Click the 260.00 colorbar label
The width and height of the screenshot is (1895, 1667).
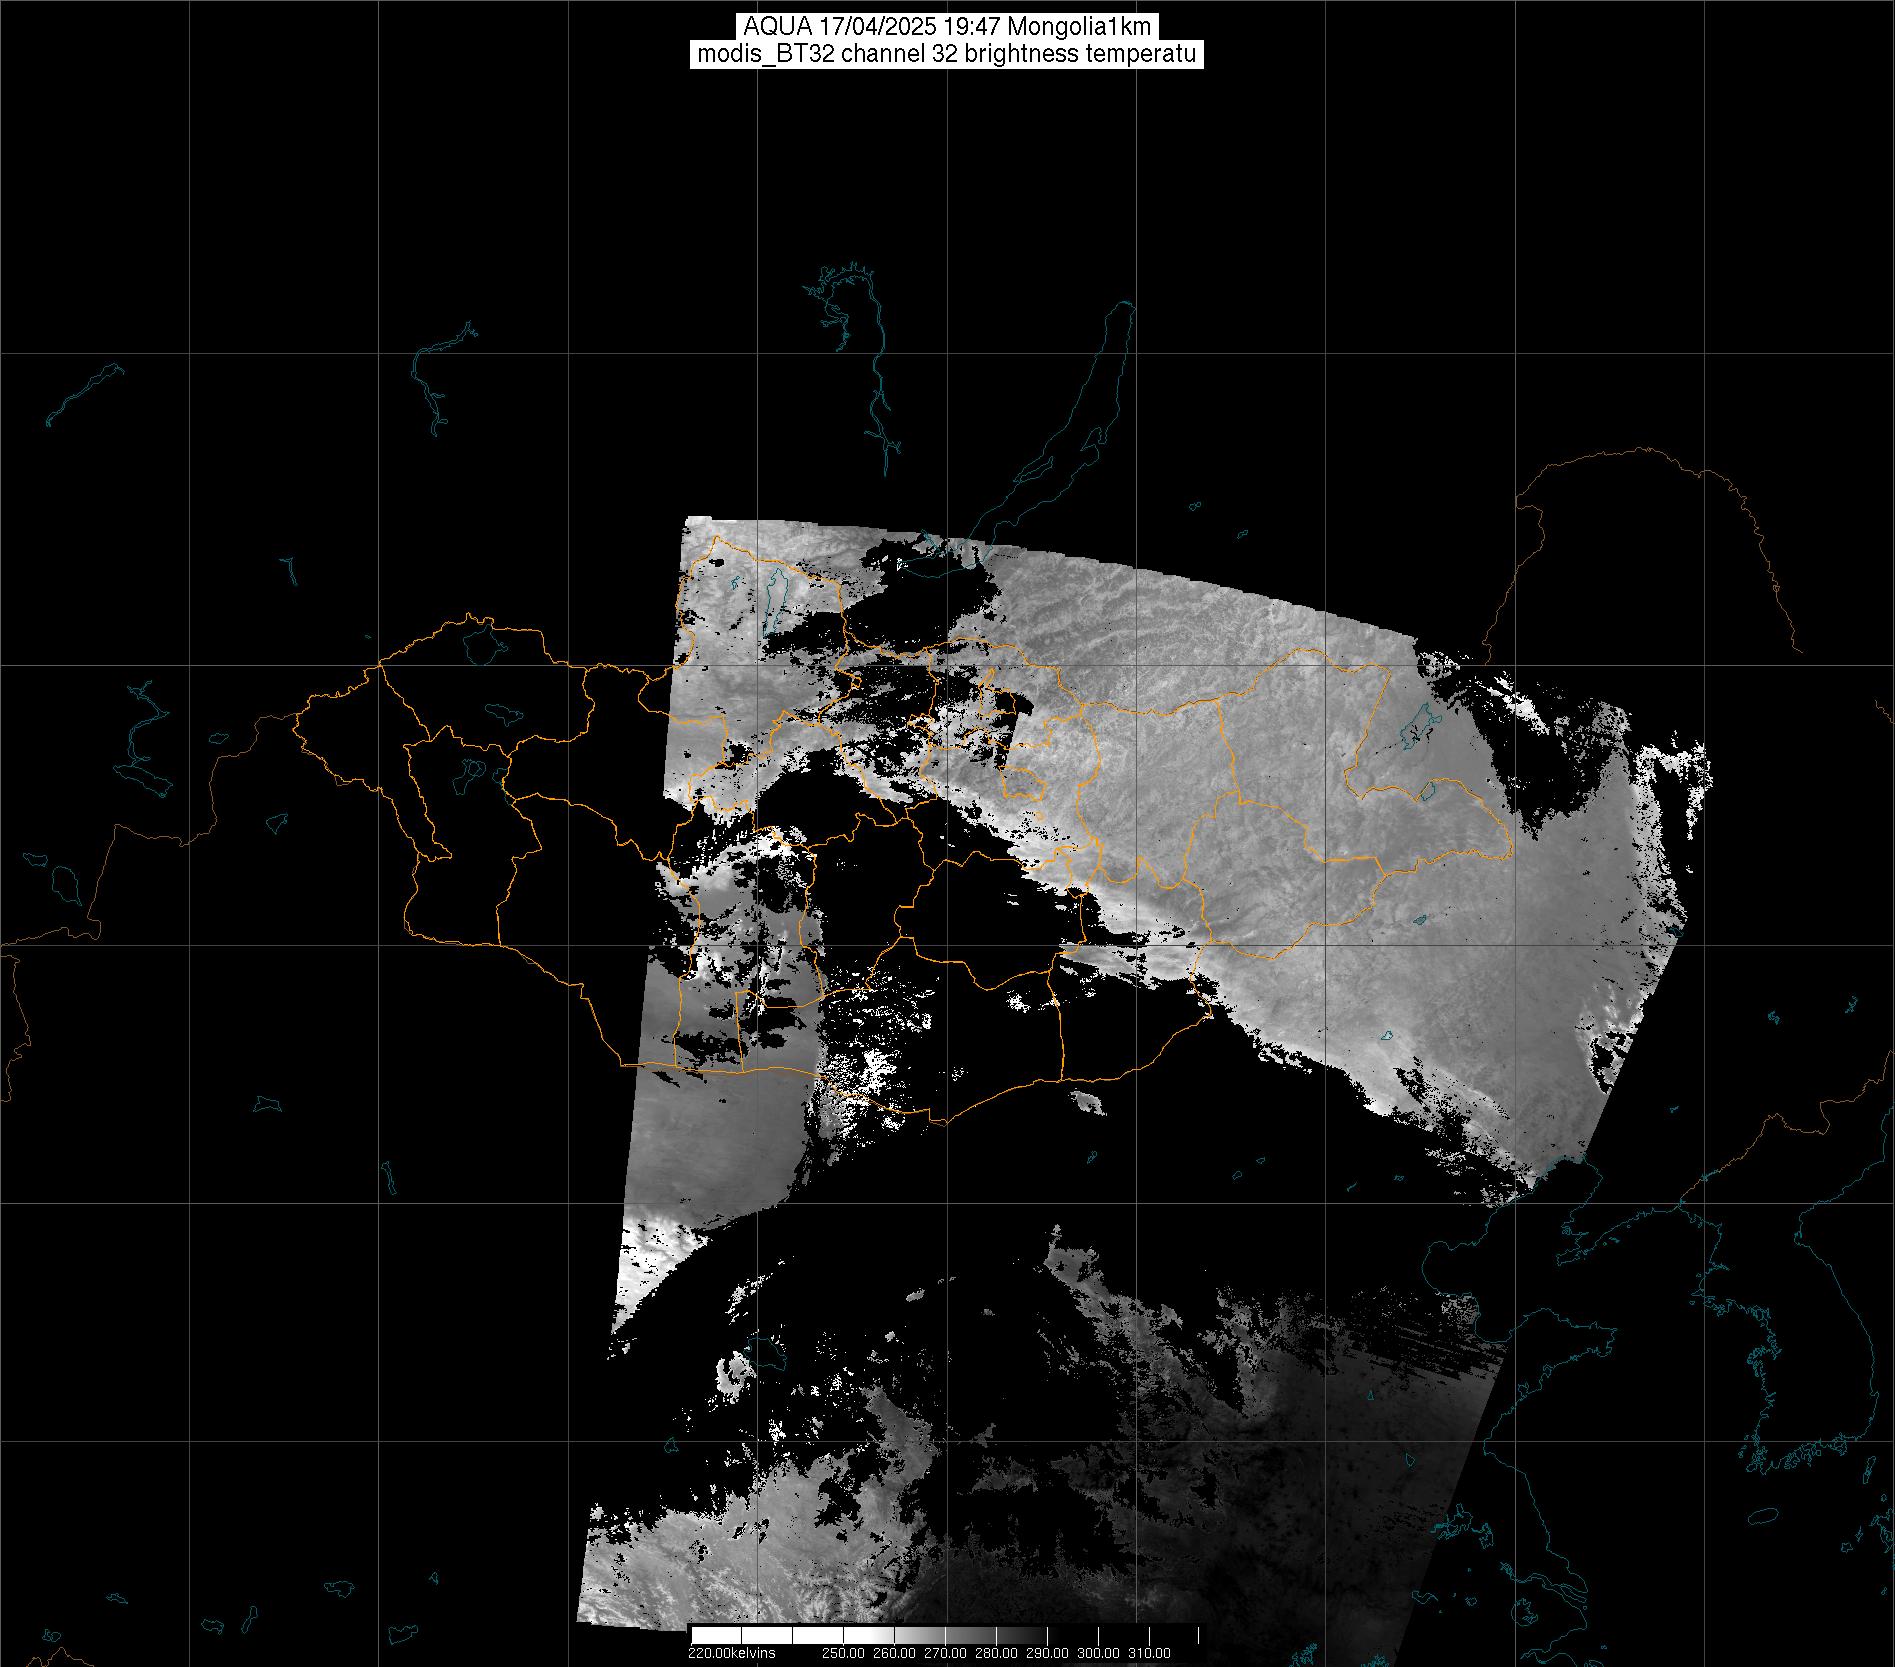point(894,1653)
